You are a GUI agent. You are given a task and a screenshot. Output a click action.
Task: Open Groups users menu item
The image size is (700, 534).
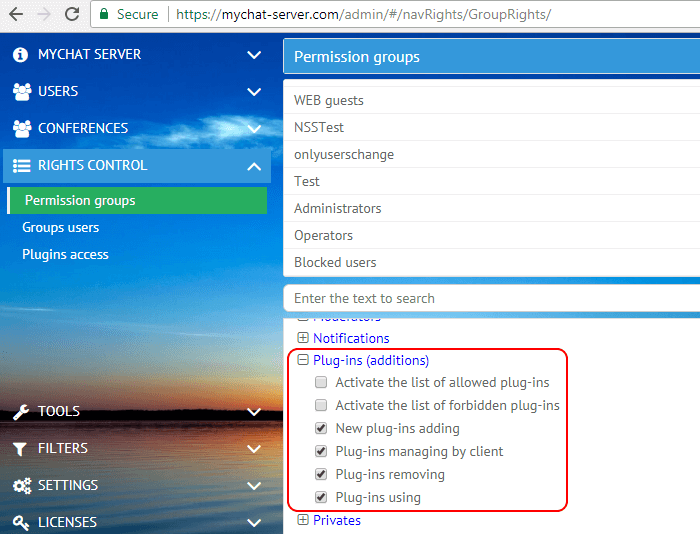point(61,228)
